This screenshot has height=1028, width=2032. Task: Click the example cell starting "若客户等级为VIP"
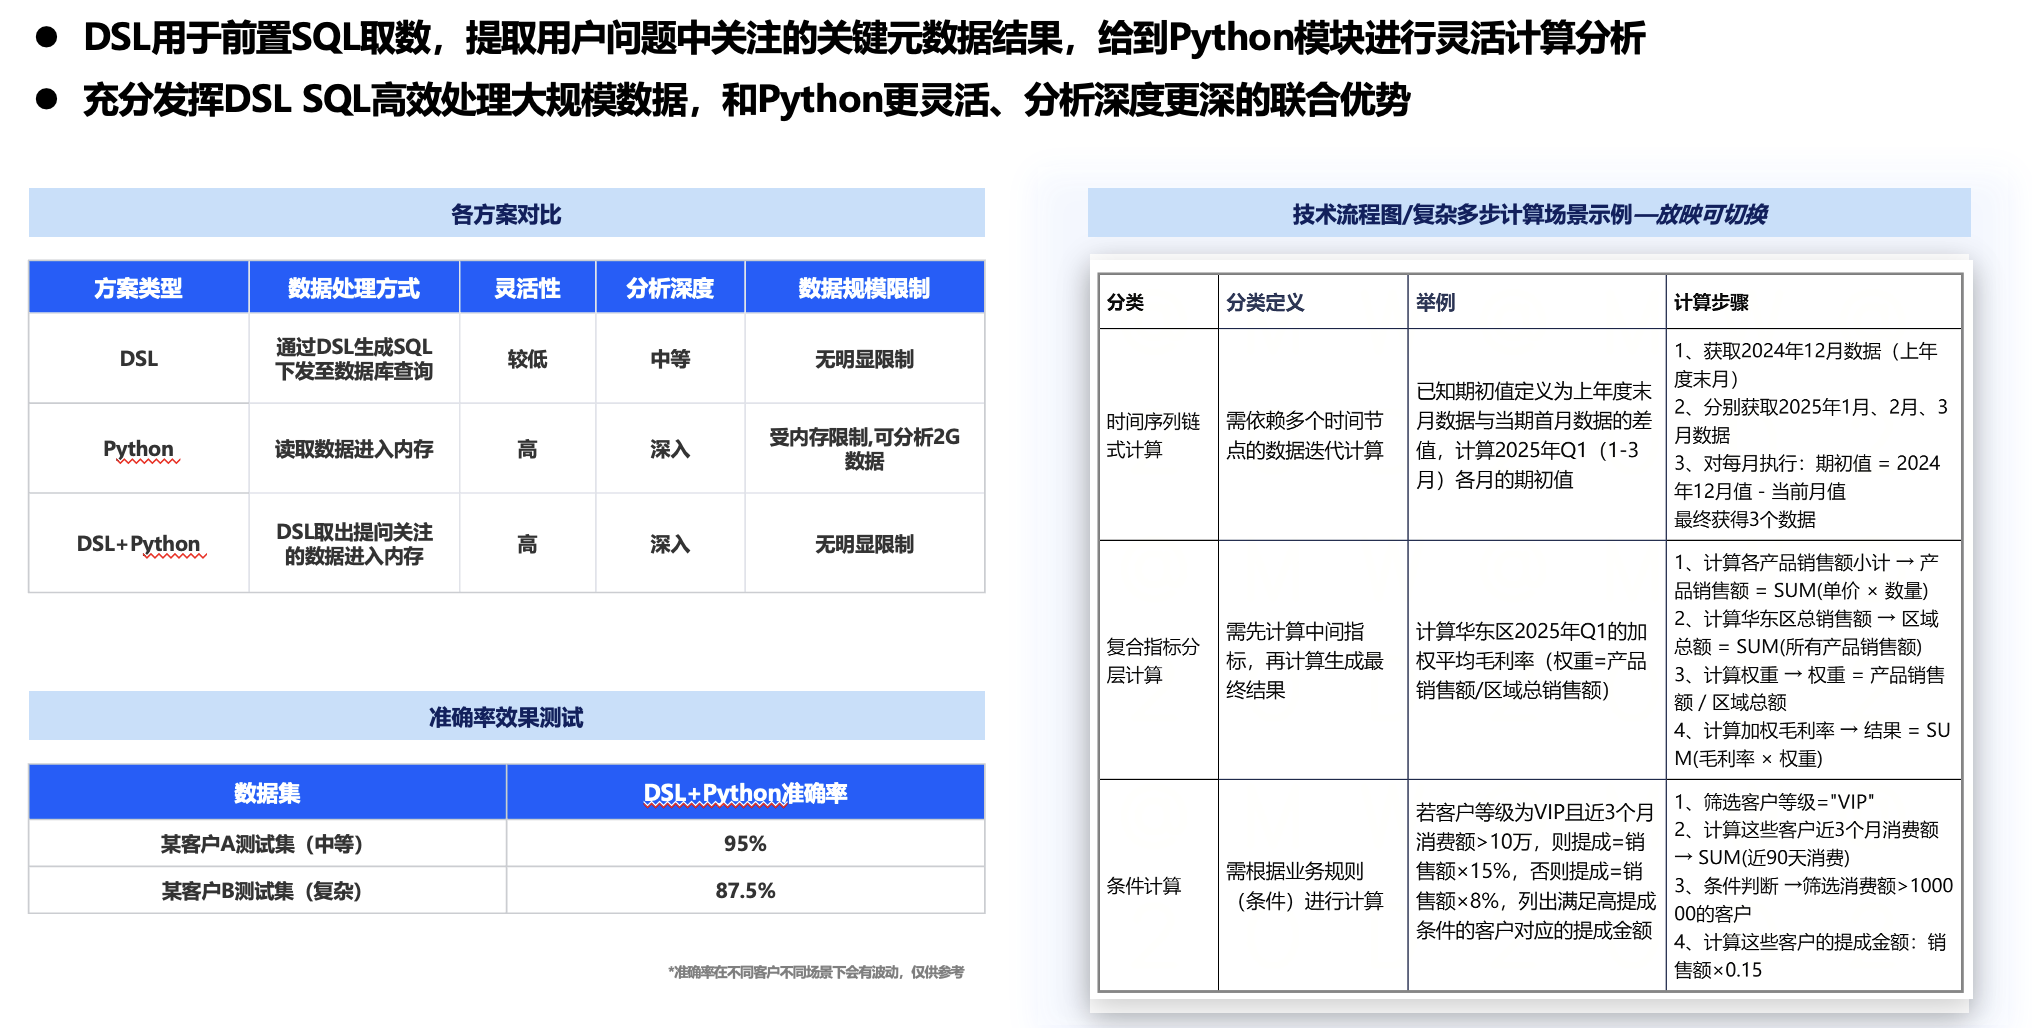1537,885
